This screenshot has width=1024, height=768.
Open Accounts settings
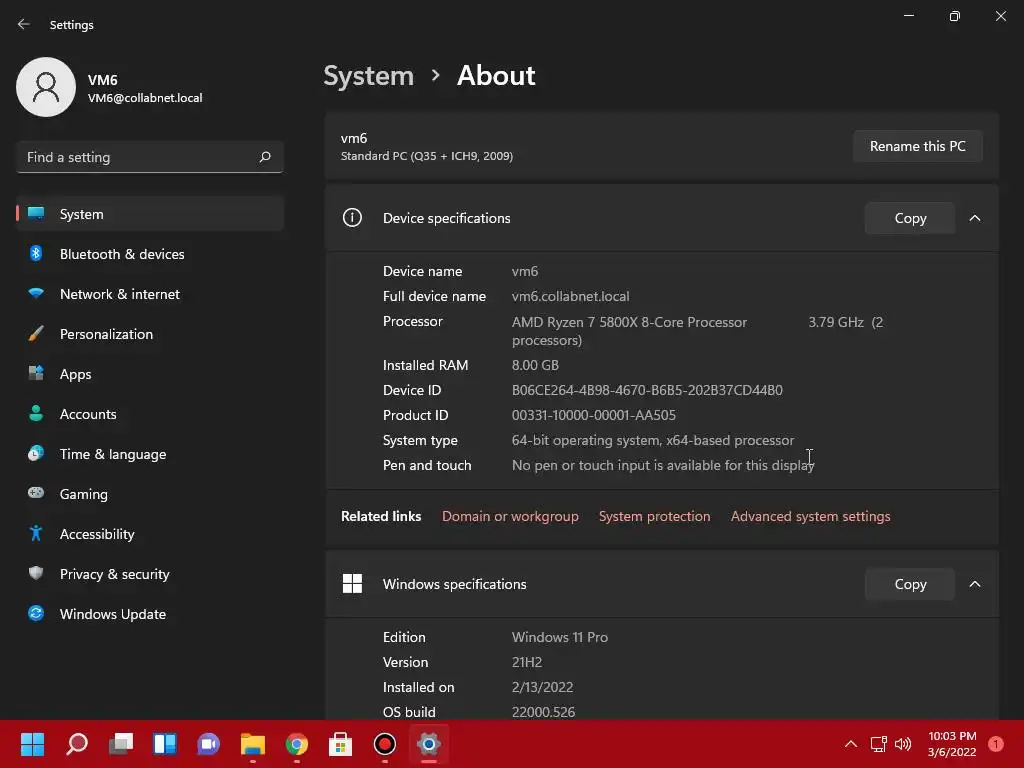tap(150, 414)
